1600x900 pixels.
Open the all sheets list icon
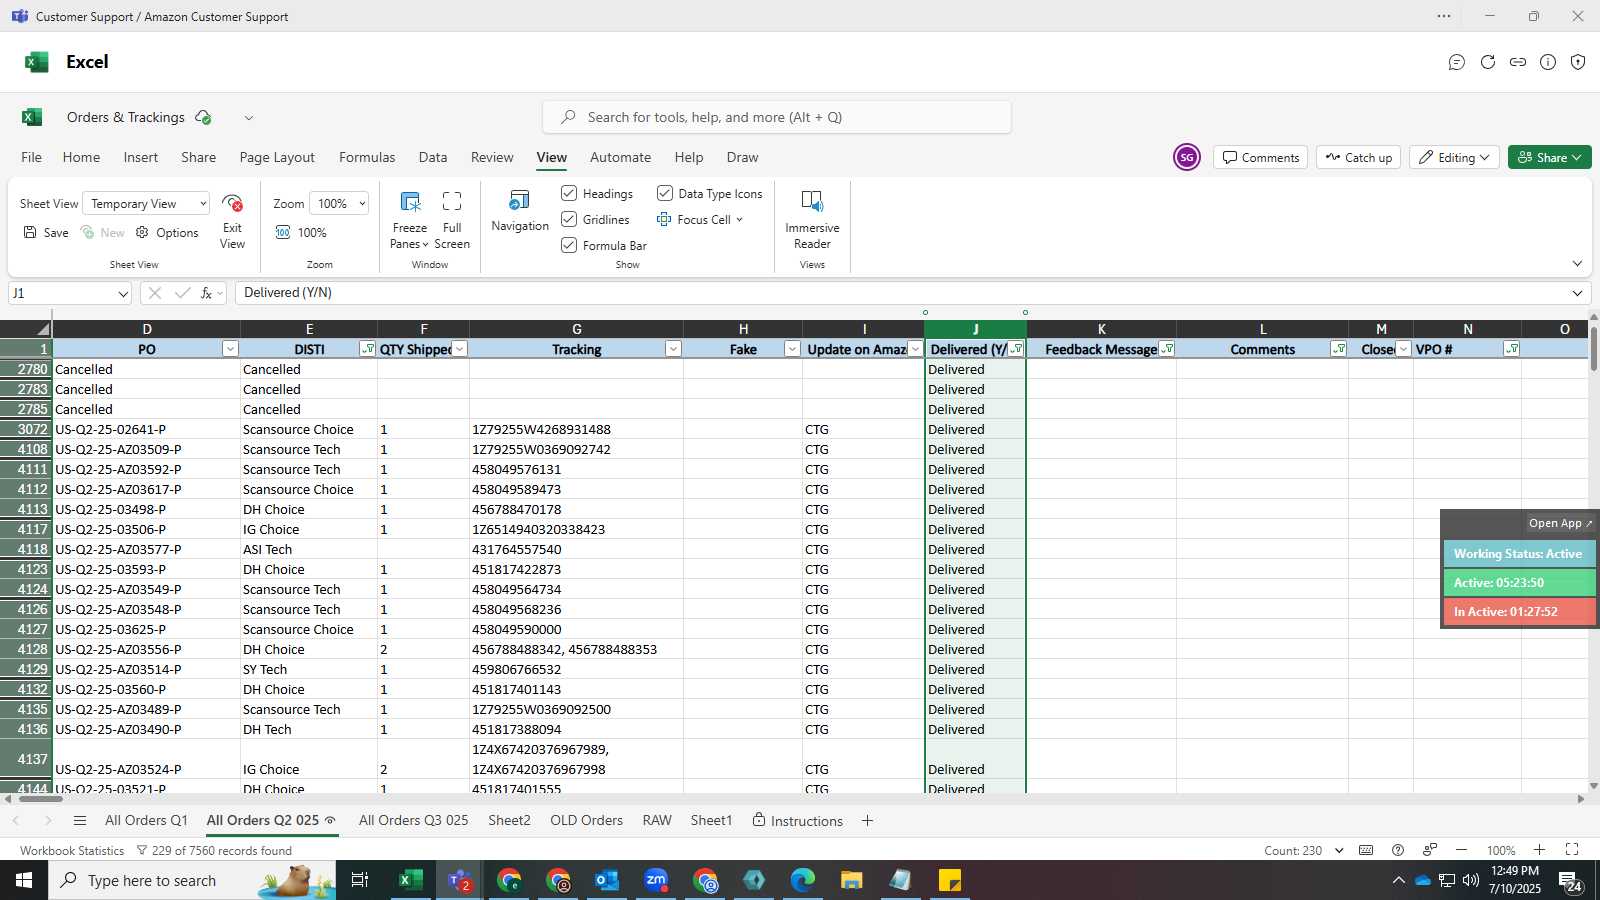tap(80, 820)
